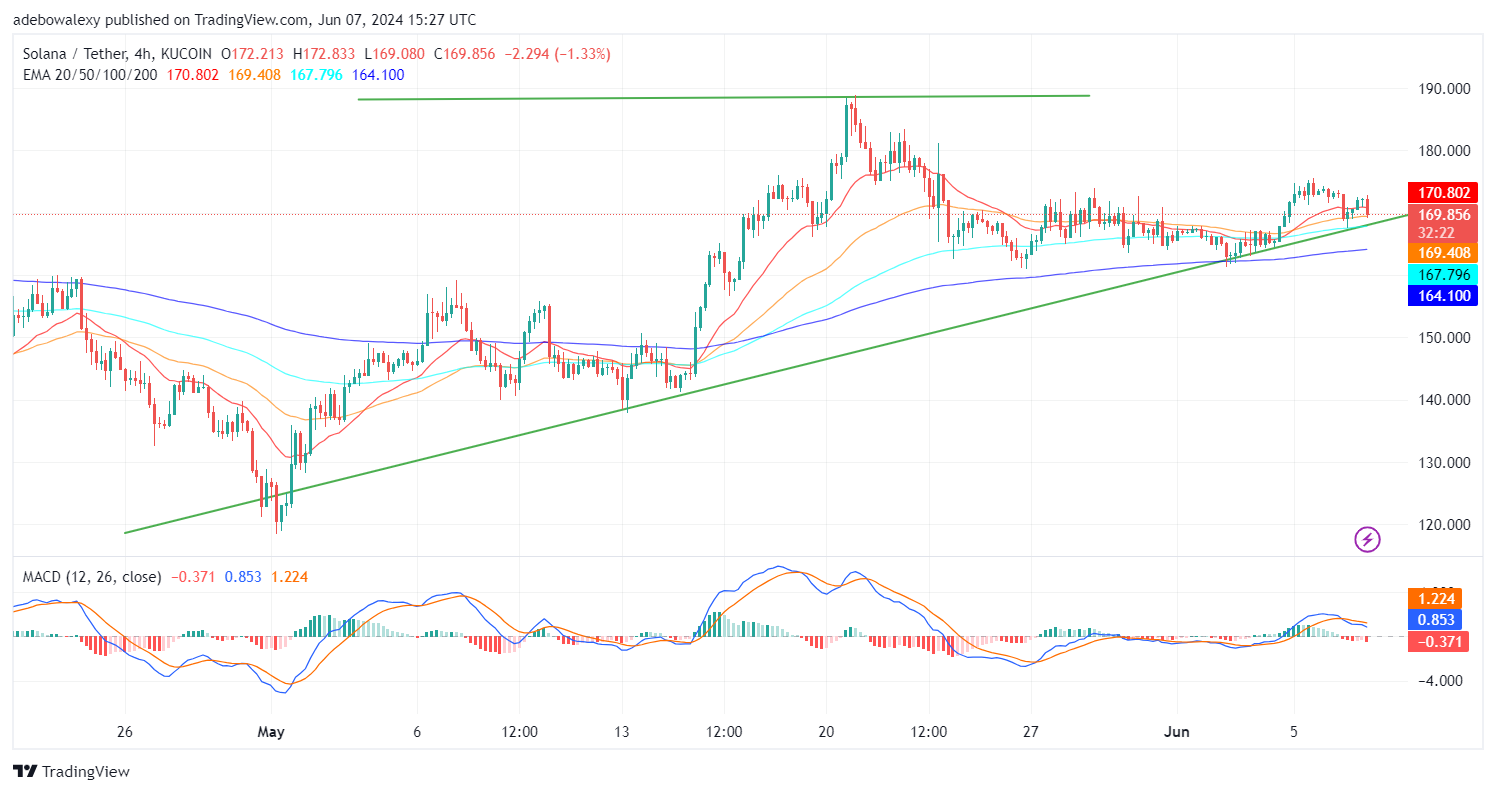Click the red -0.371 MACD axis tag
This screenshot has height=793, width=1496.
(x=1436, y=641)
